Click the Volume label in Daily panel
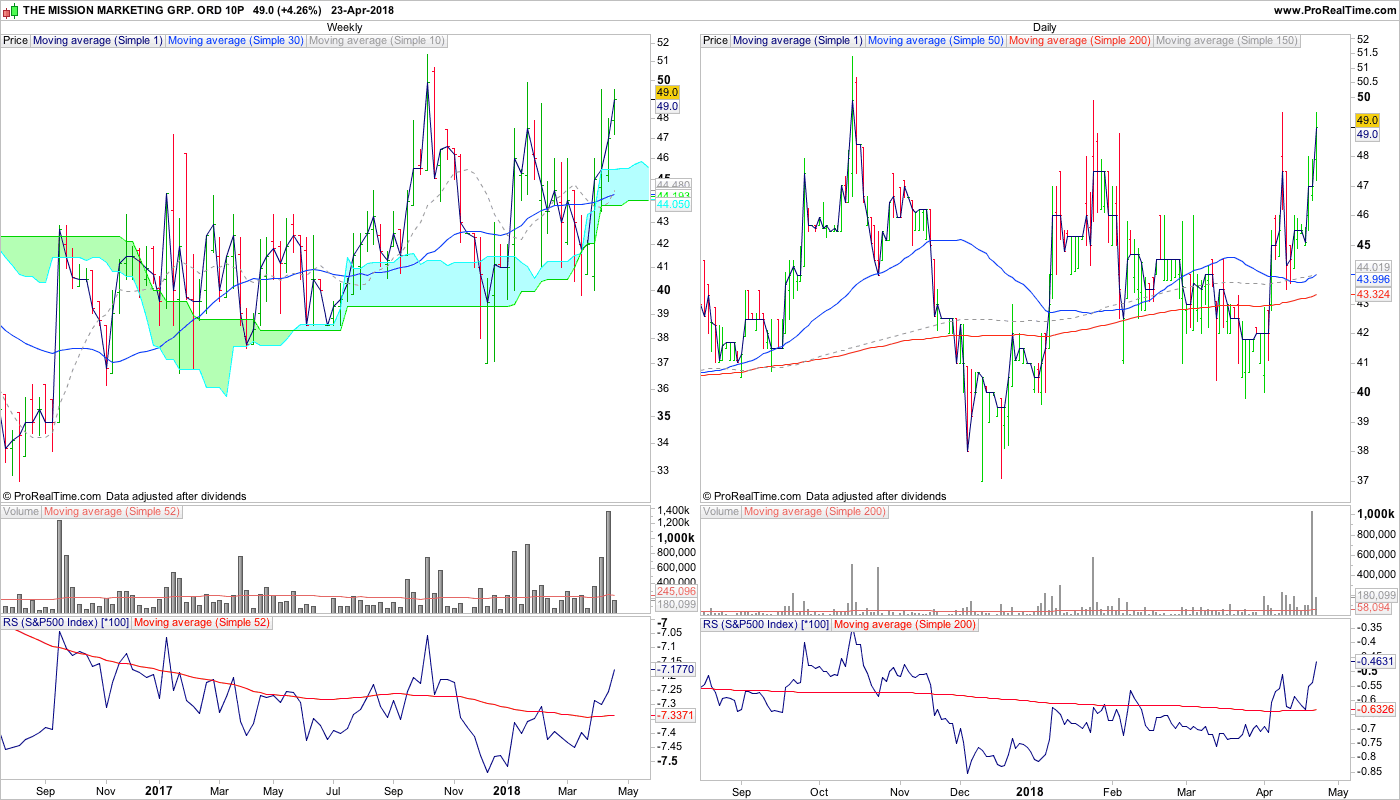The height and width of the screenshot is (800, 1400). pyautogui.click(x=721, y=512)
